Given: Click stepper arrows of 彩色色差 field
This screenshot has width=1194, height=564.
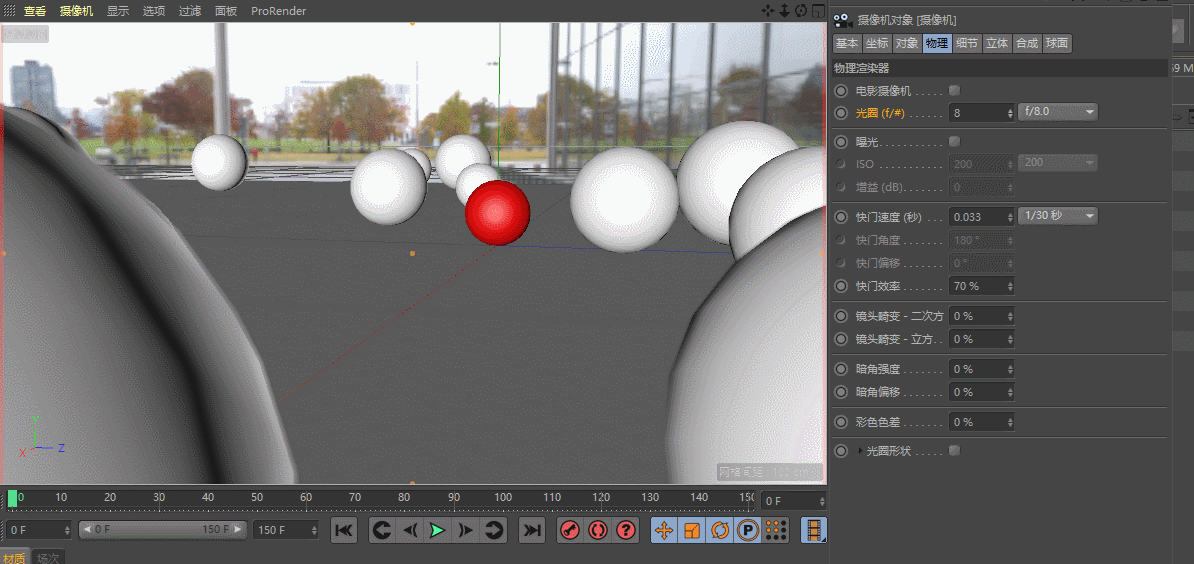Looking at the screenshot, I should (x=1010, y=422).
